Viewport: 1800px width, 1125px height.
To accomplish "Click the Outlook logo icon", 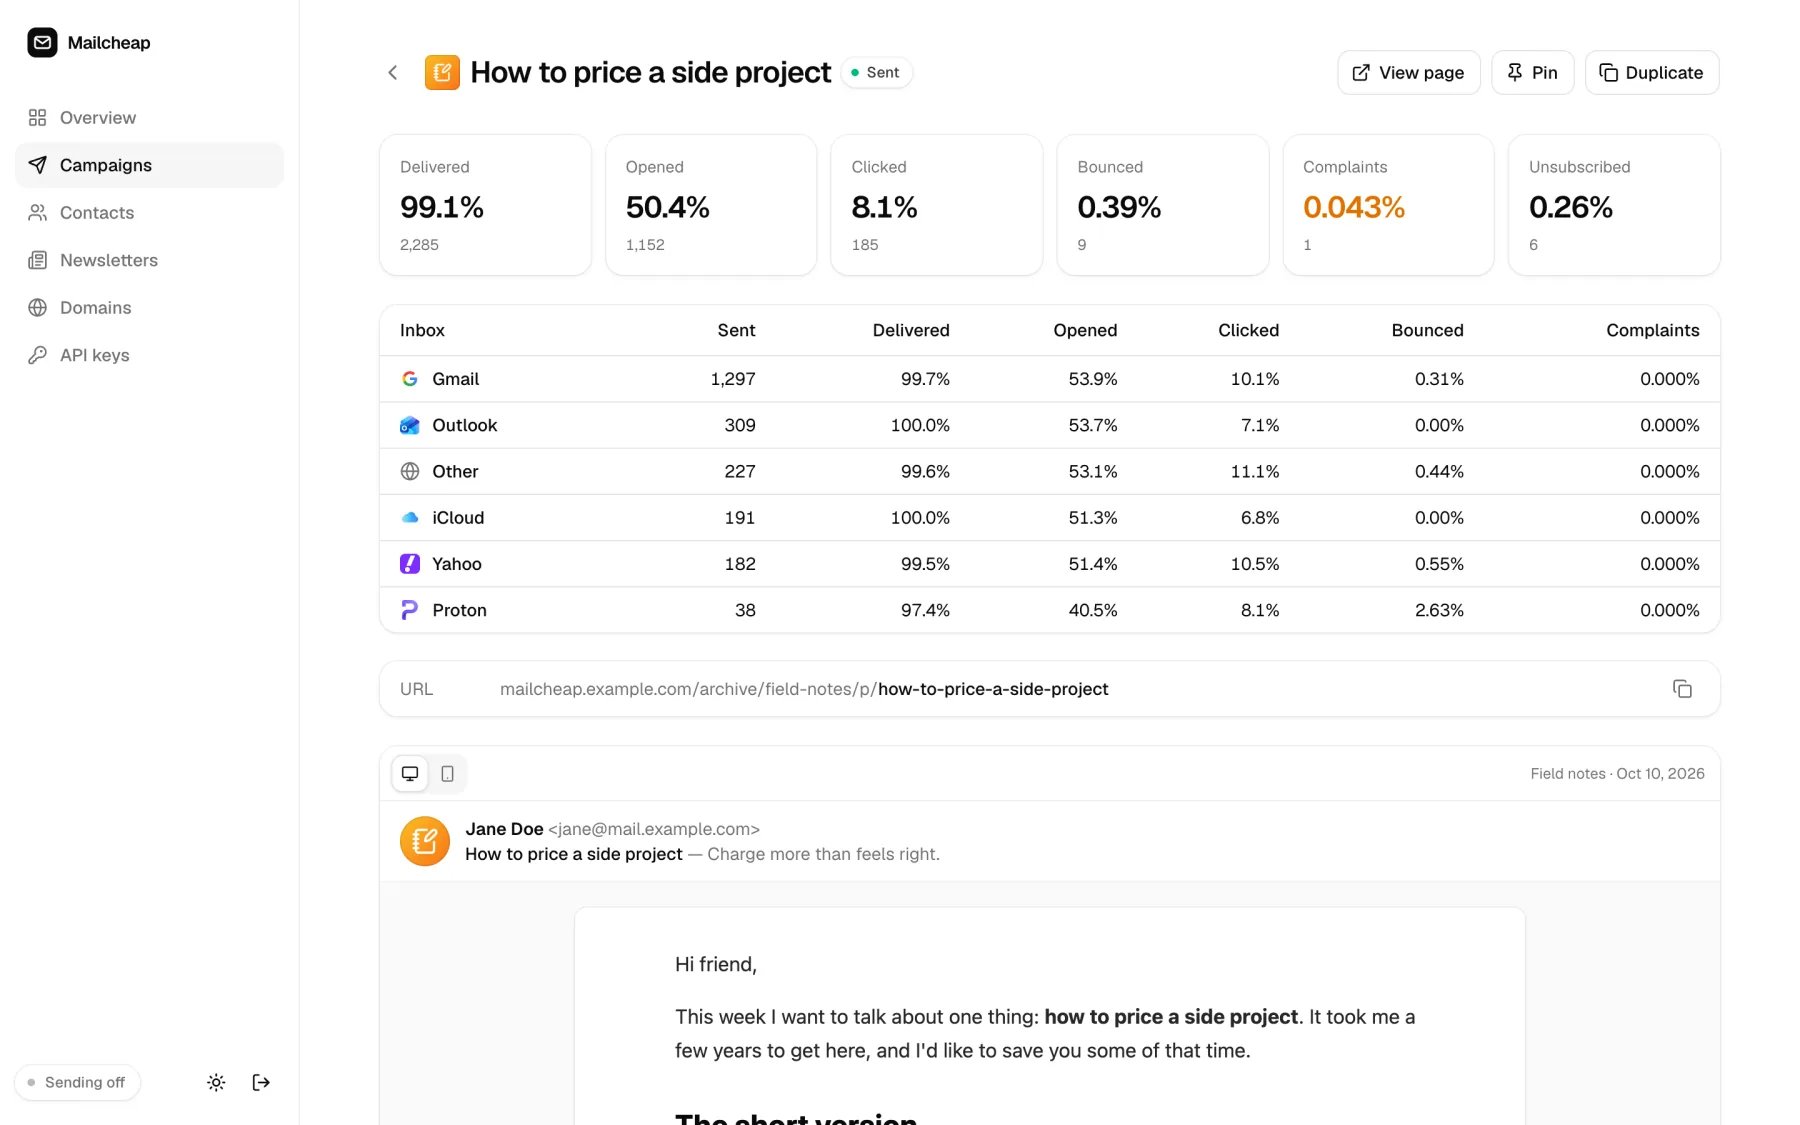I will (x=410, y=425).
